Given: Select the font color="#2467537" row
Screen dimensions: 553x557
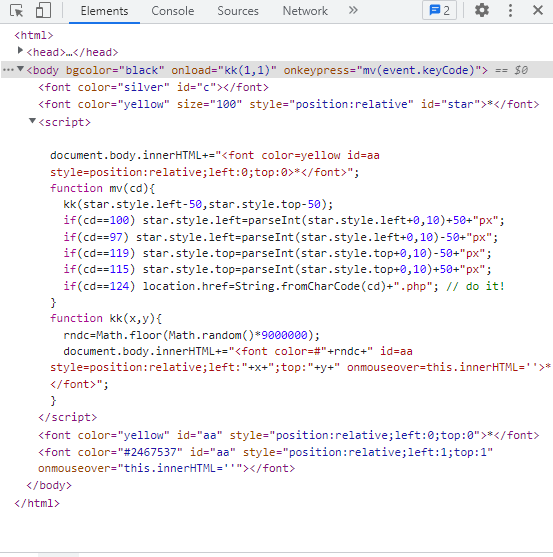Looking at the screenshot, I should coord(265,460).
